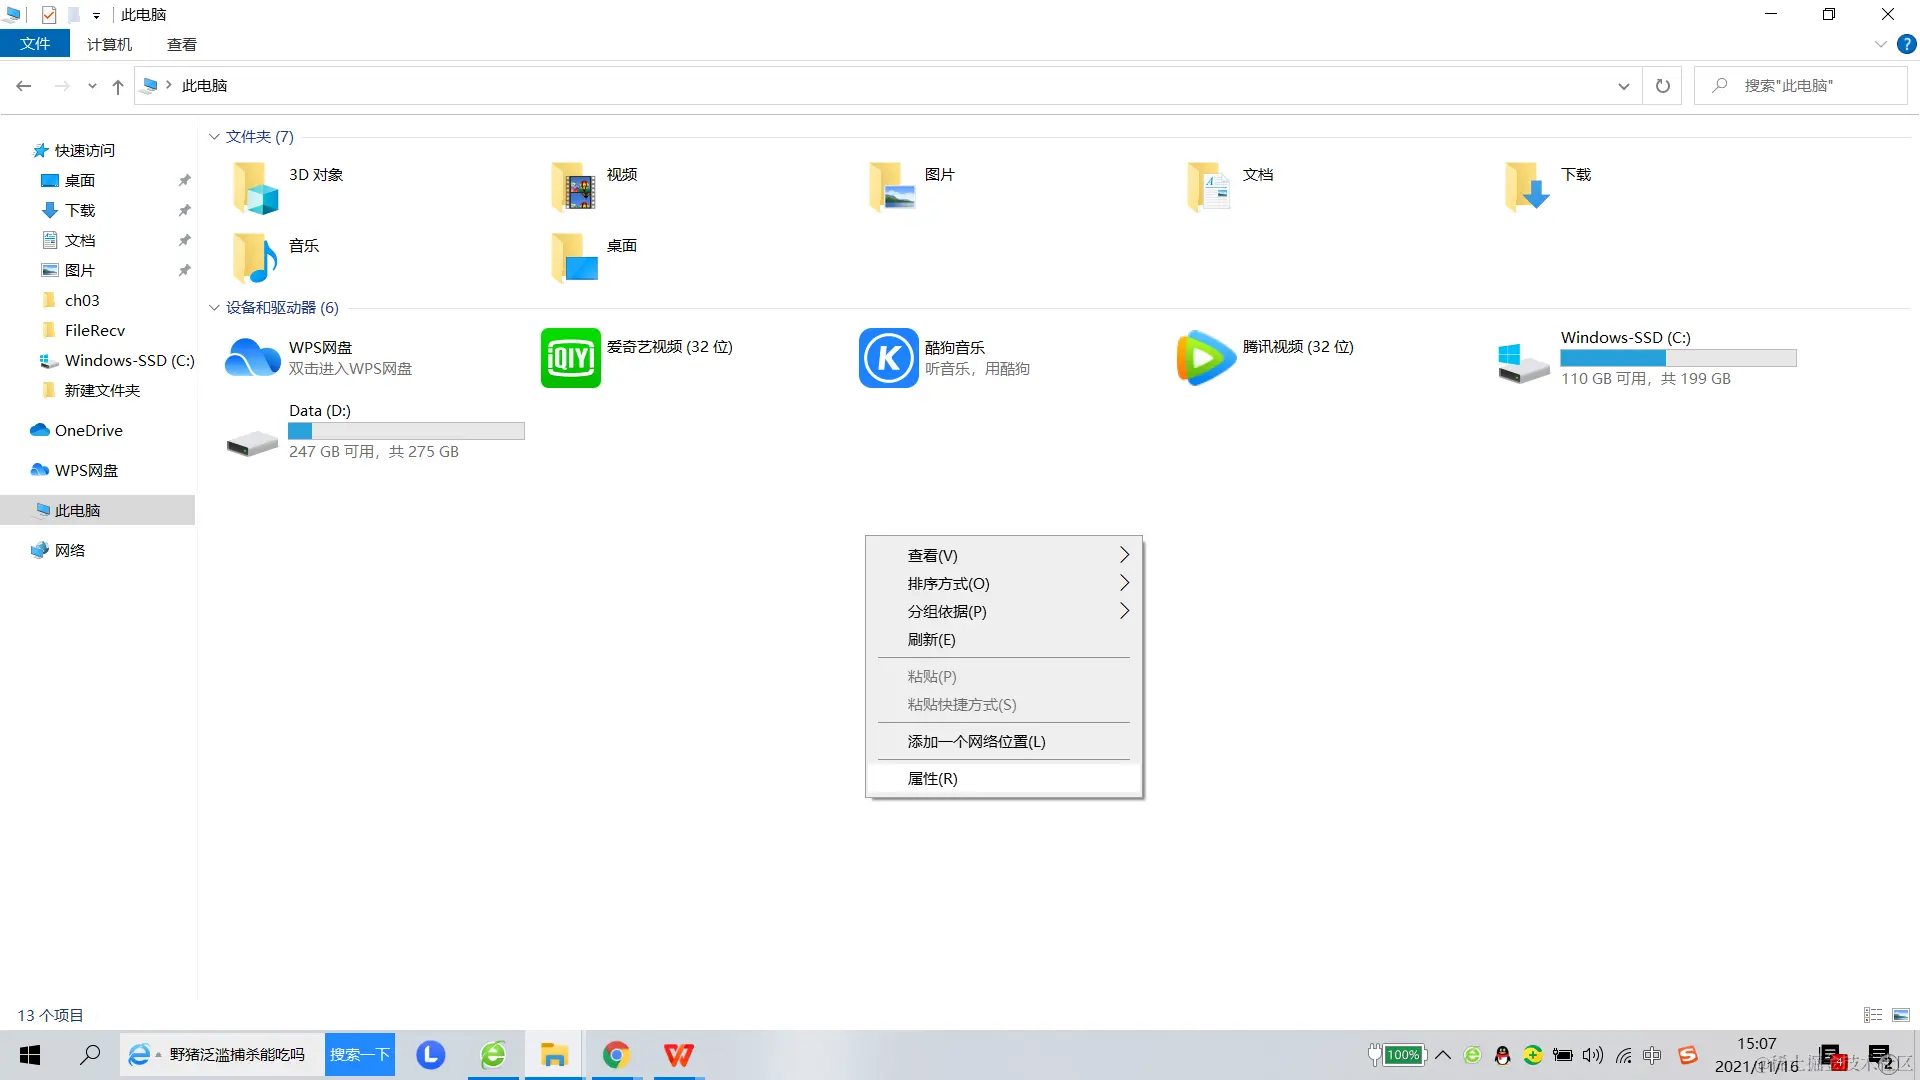Open the Kugou Music icon
1920x1080 pixels.
(888, 358)
